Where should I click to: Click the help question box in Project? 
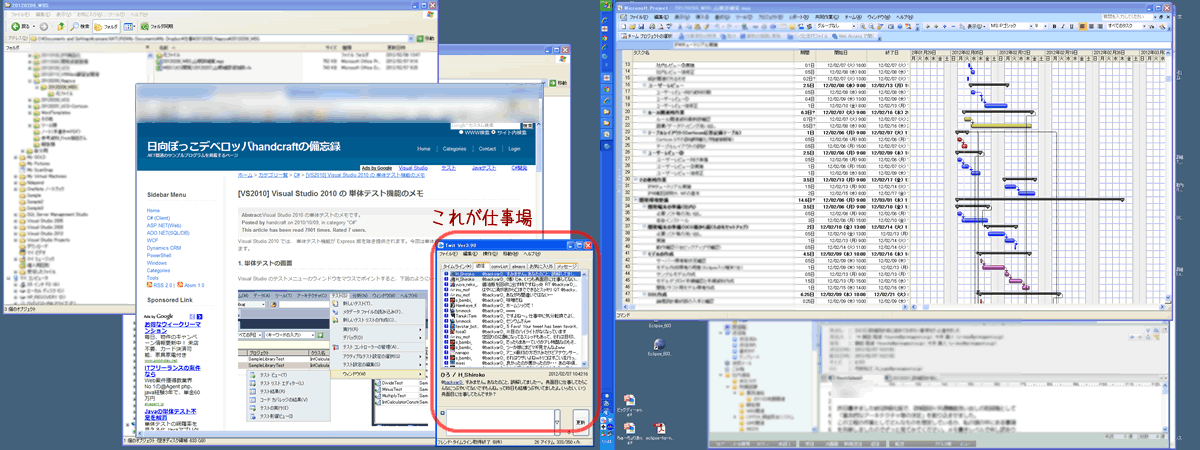[x=1130, y=17]
